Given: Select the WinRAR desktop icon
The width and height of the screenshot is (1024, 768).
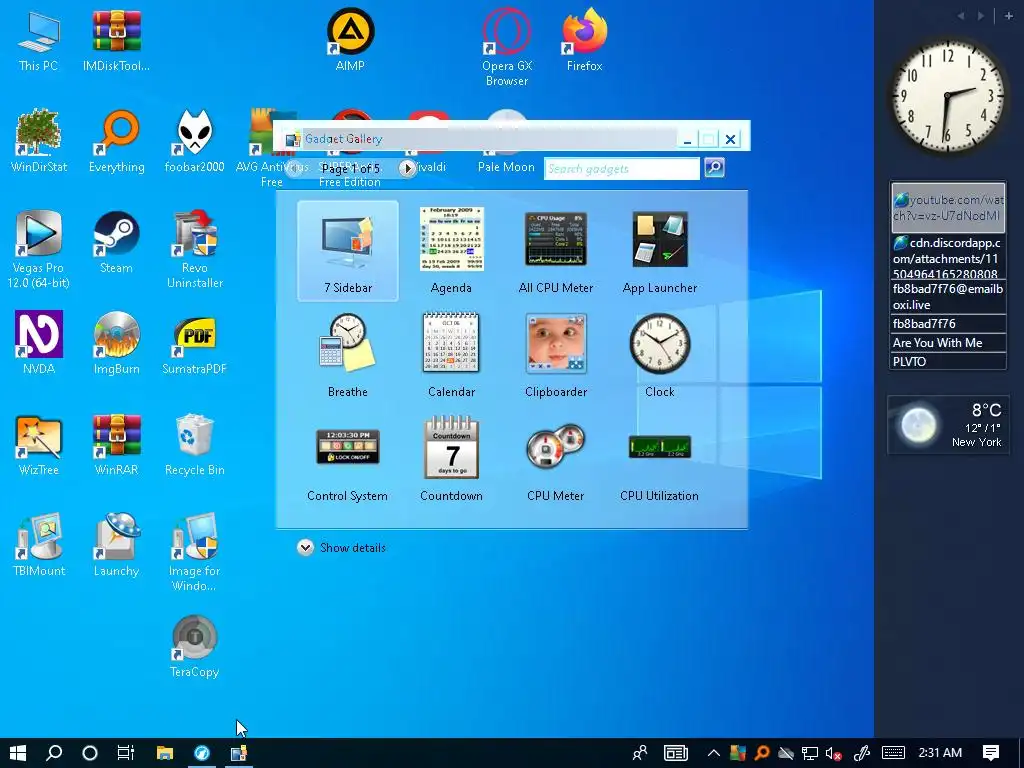Looking at the screenshot, I should pyautogui.click(x=116, y=444).
